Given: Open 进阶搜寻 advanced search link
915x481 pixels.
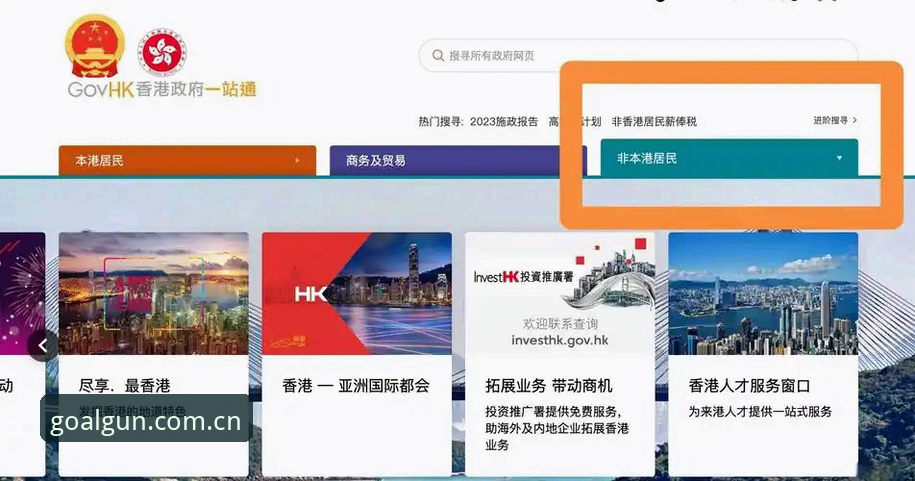Looking at the screenshot, I should click(x=830, y=120).
